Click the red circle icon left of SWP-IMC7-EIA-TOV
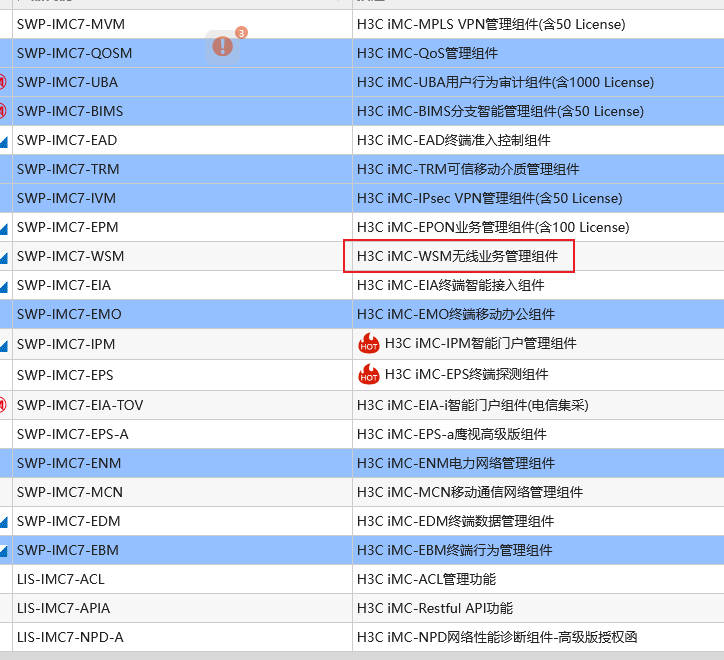Image resolution: width=724 pixels, height=660 pixels. (x=3, y=405)
